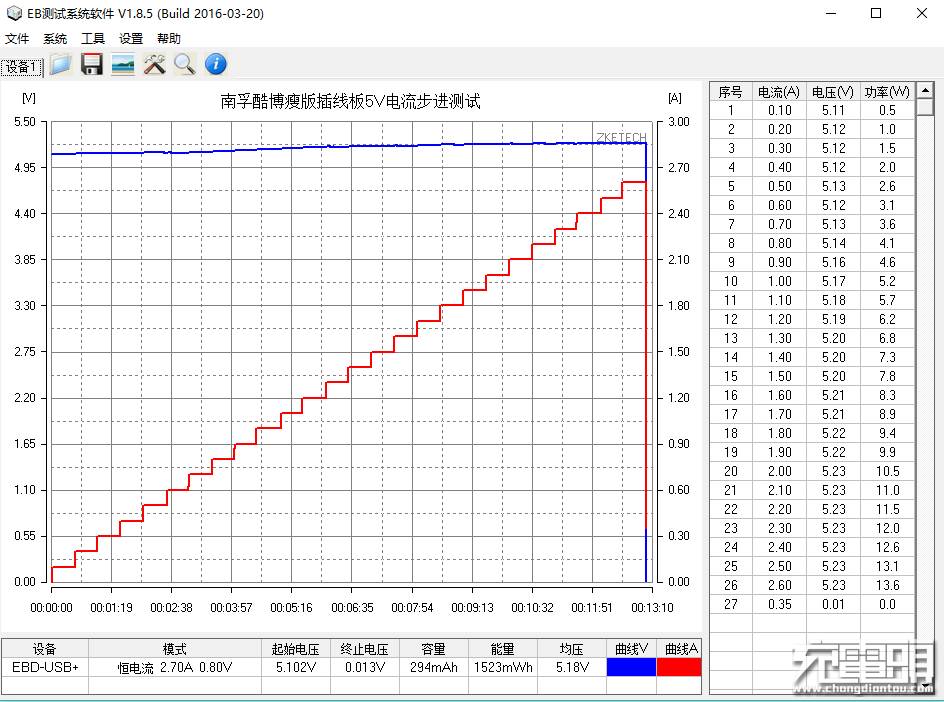Screen dimensions: 944x702
Task: Click the data table scroll up arrow
Action: 925,91
